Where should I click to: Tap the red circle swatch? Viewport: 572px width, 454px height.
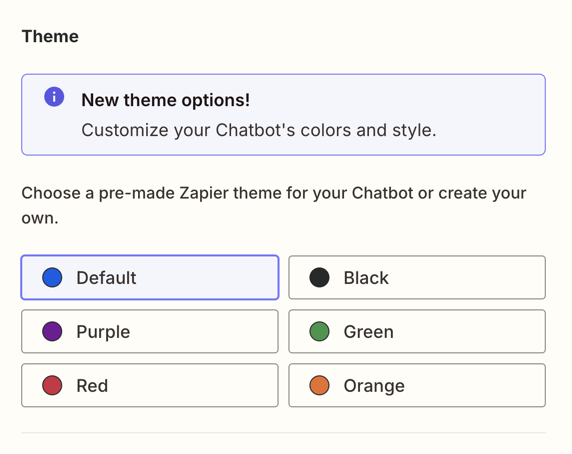52,385
